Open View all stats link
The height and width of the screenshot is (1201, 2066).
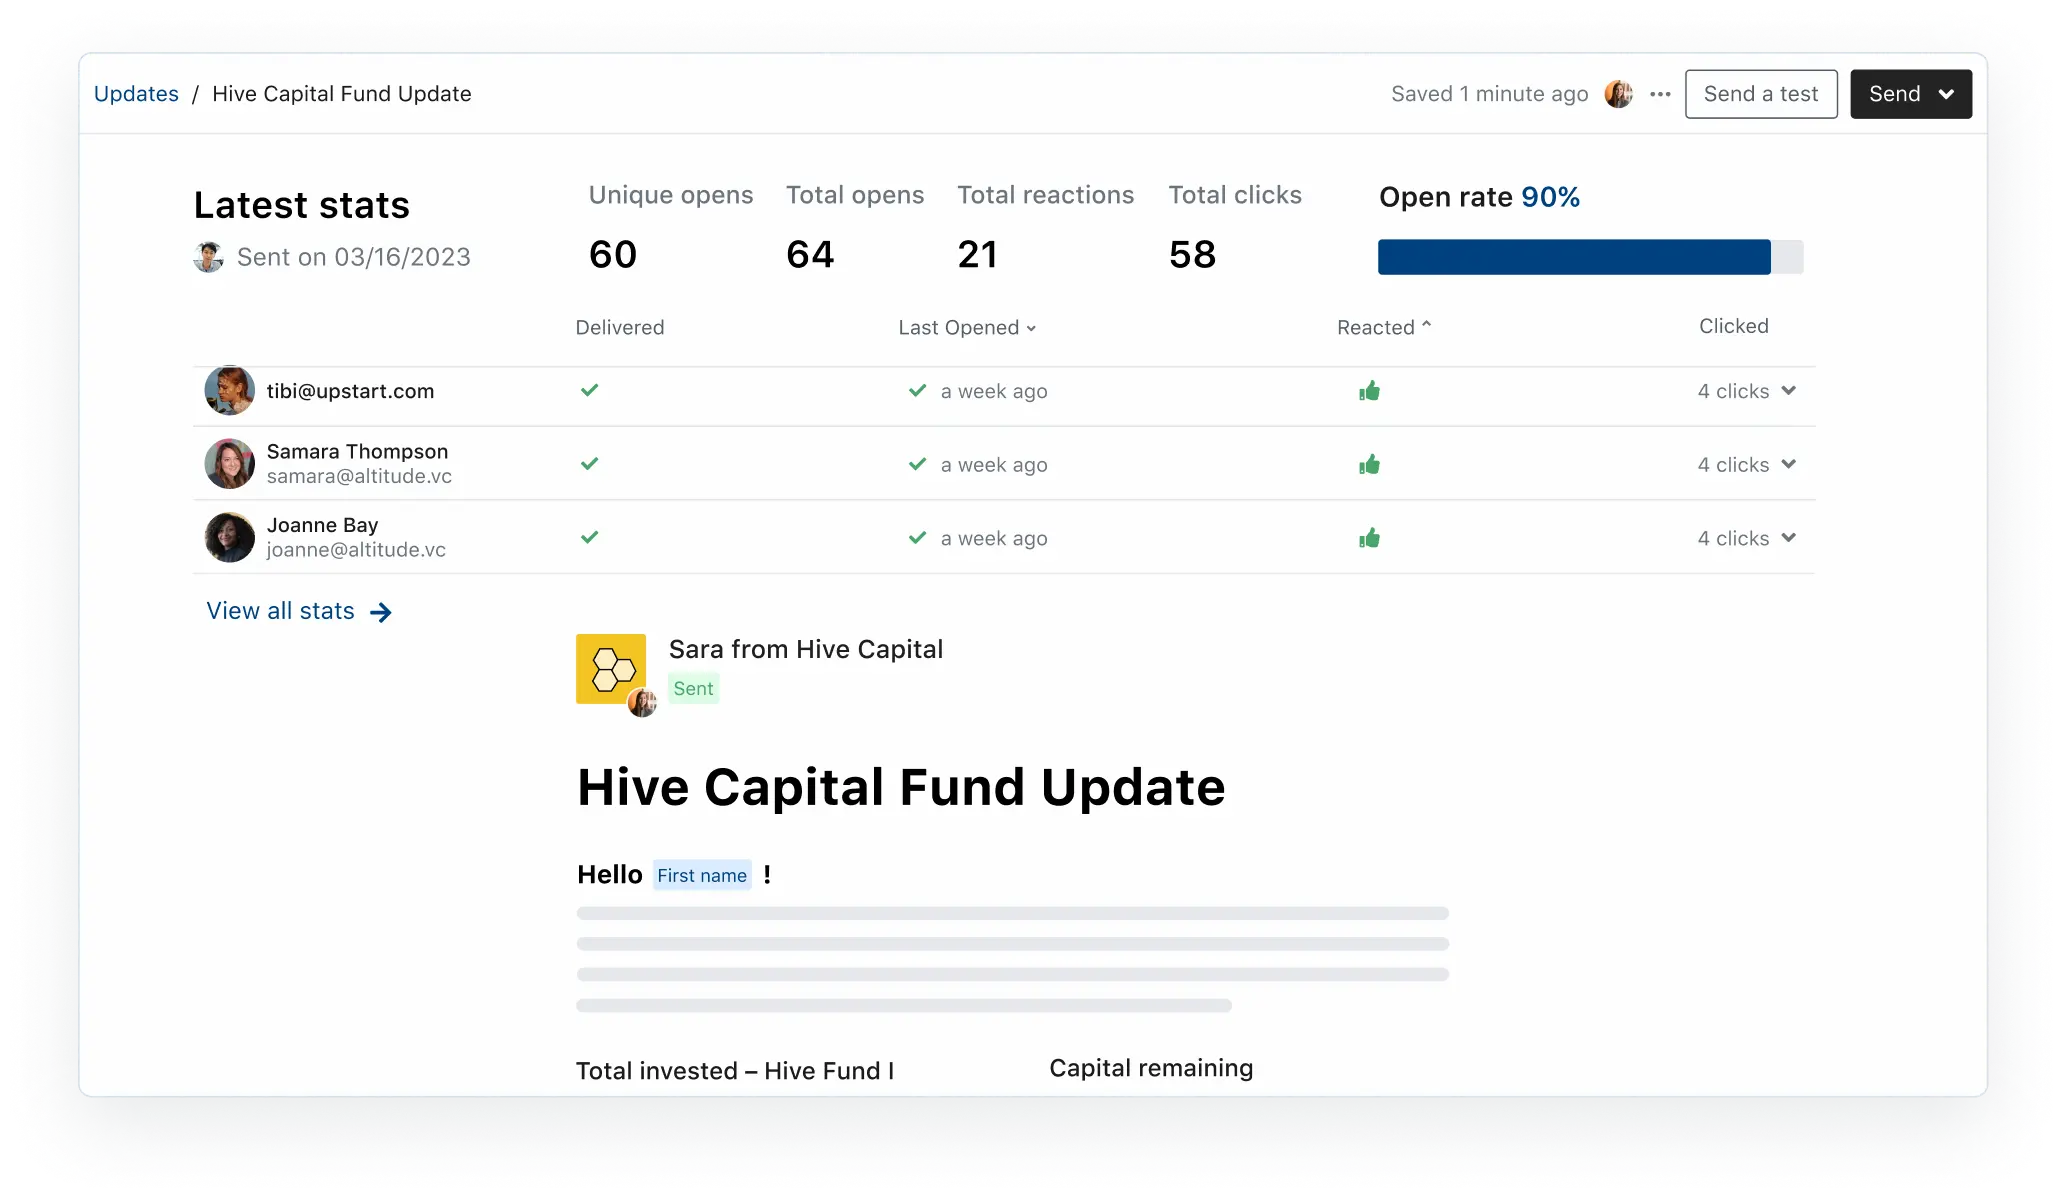point(298,611)
